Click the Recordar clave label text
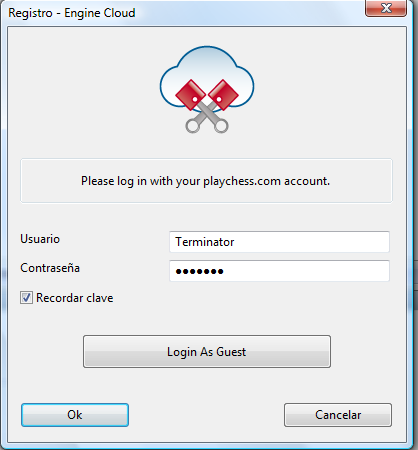This screenshot has height=450, width=418. click(x=75, y=298)
